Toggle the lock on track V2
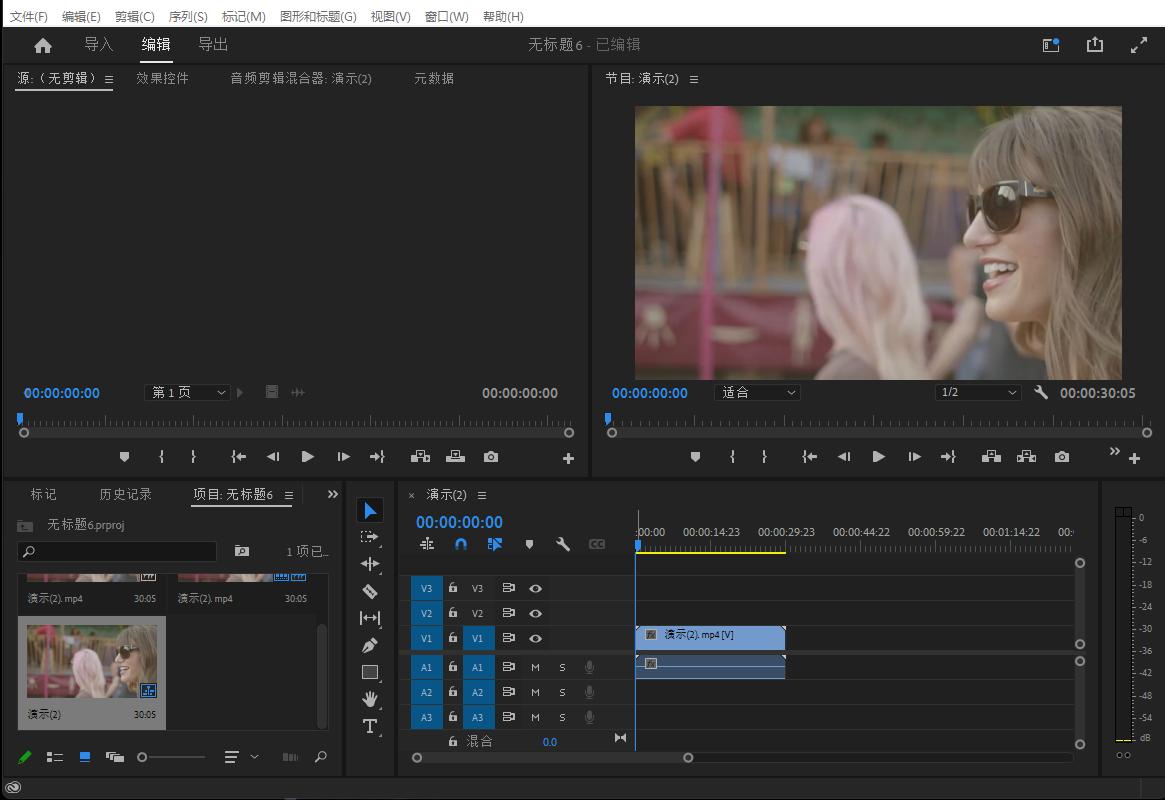 (453, 613)
